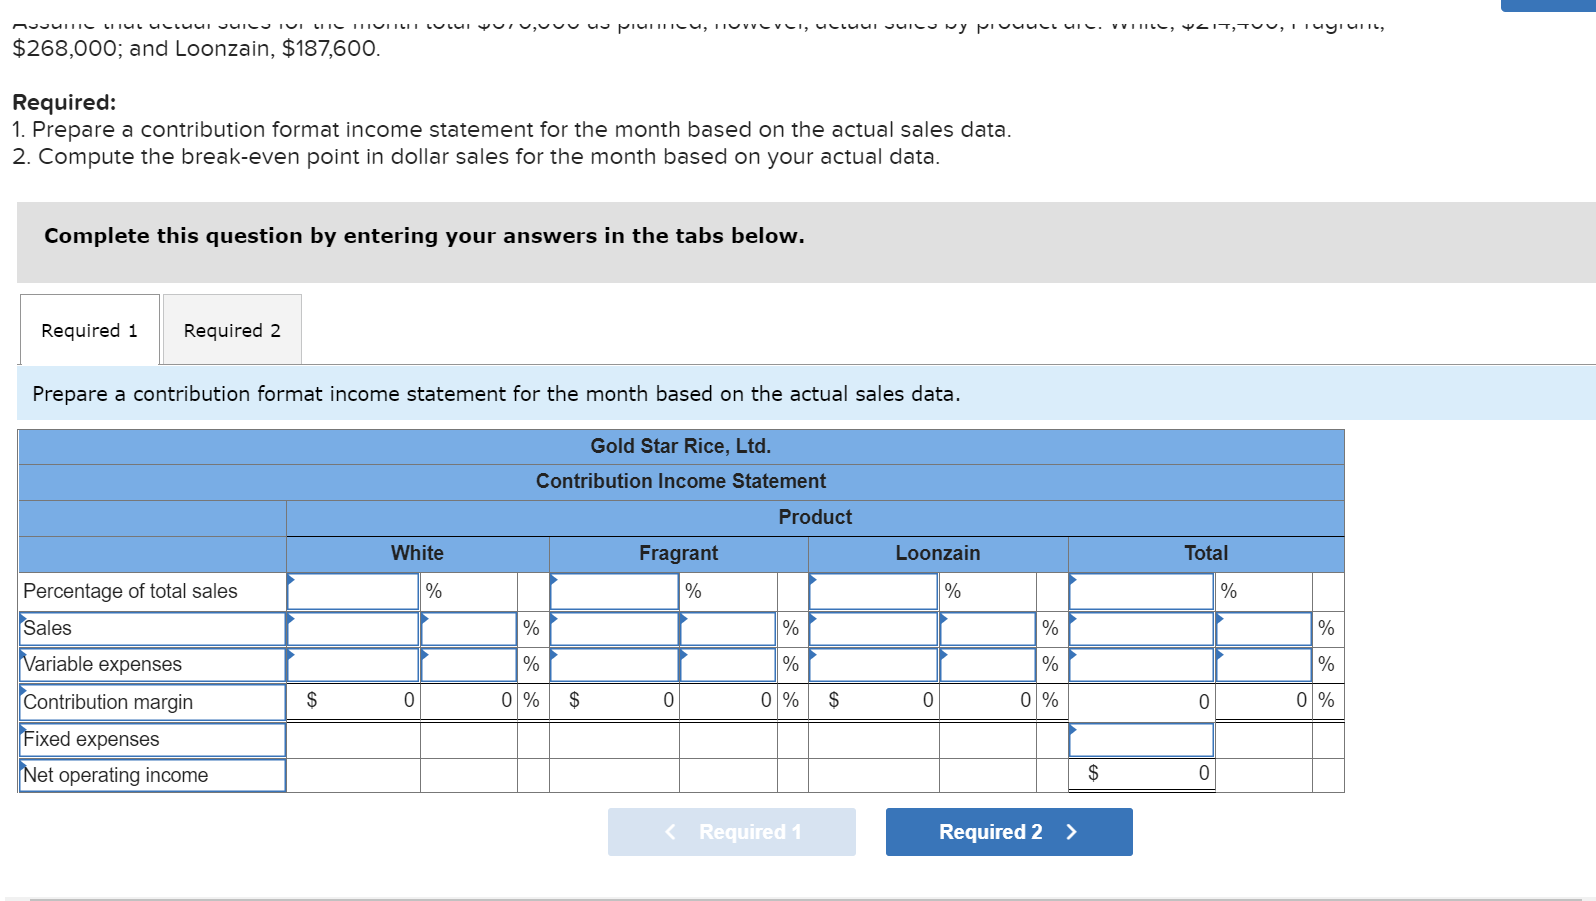Click the Required: heading text
The width and height of the screenshot is (1596, 901).
(x=64, y=102)
